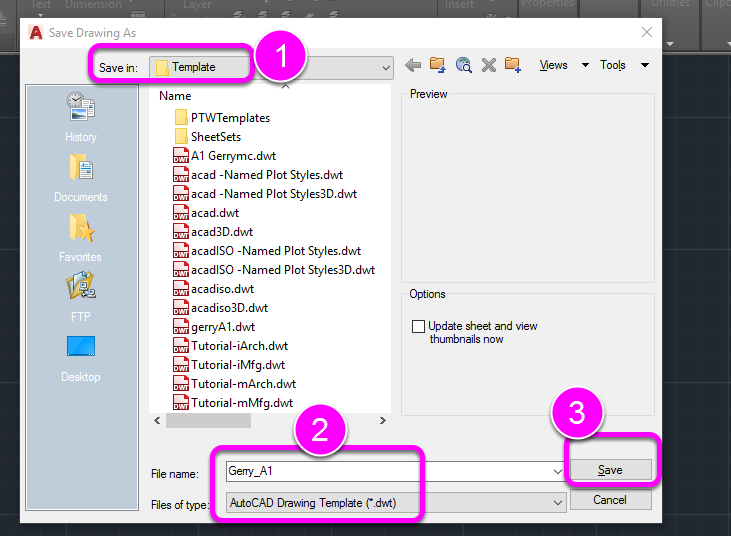Select acadISO -Named Plot Styles3D.dwt
The image size is (731, 536).
[274, 270]
